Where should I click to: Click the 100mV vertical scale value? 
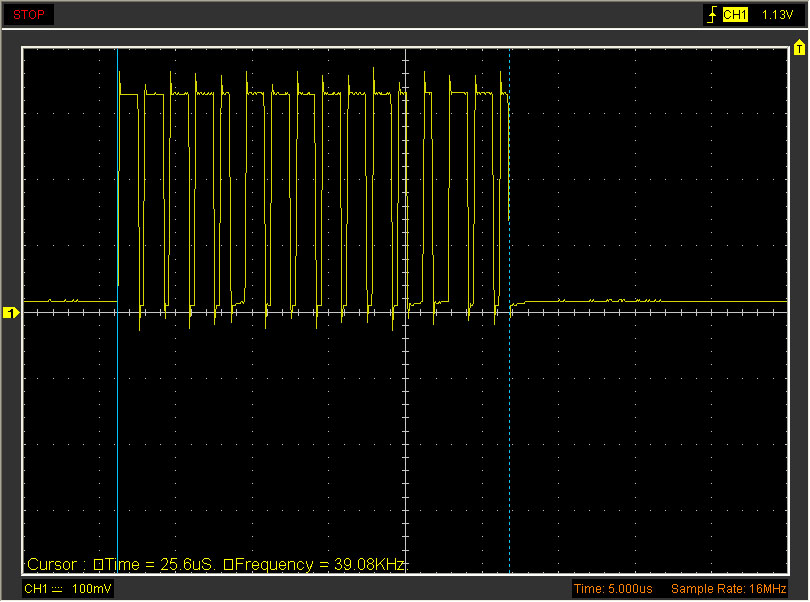[x=91, y=589]
